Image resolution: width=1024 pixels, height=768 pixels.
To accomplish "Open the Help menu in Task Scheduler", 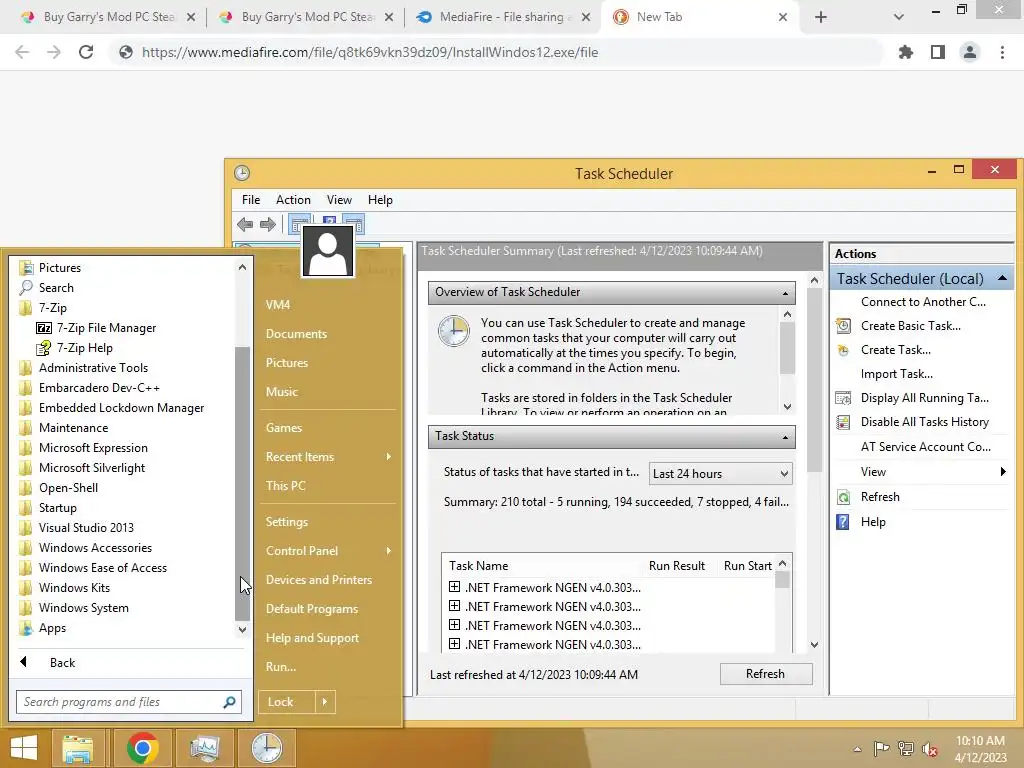I will click(380, 200).
